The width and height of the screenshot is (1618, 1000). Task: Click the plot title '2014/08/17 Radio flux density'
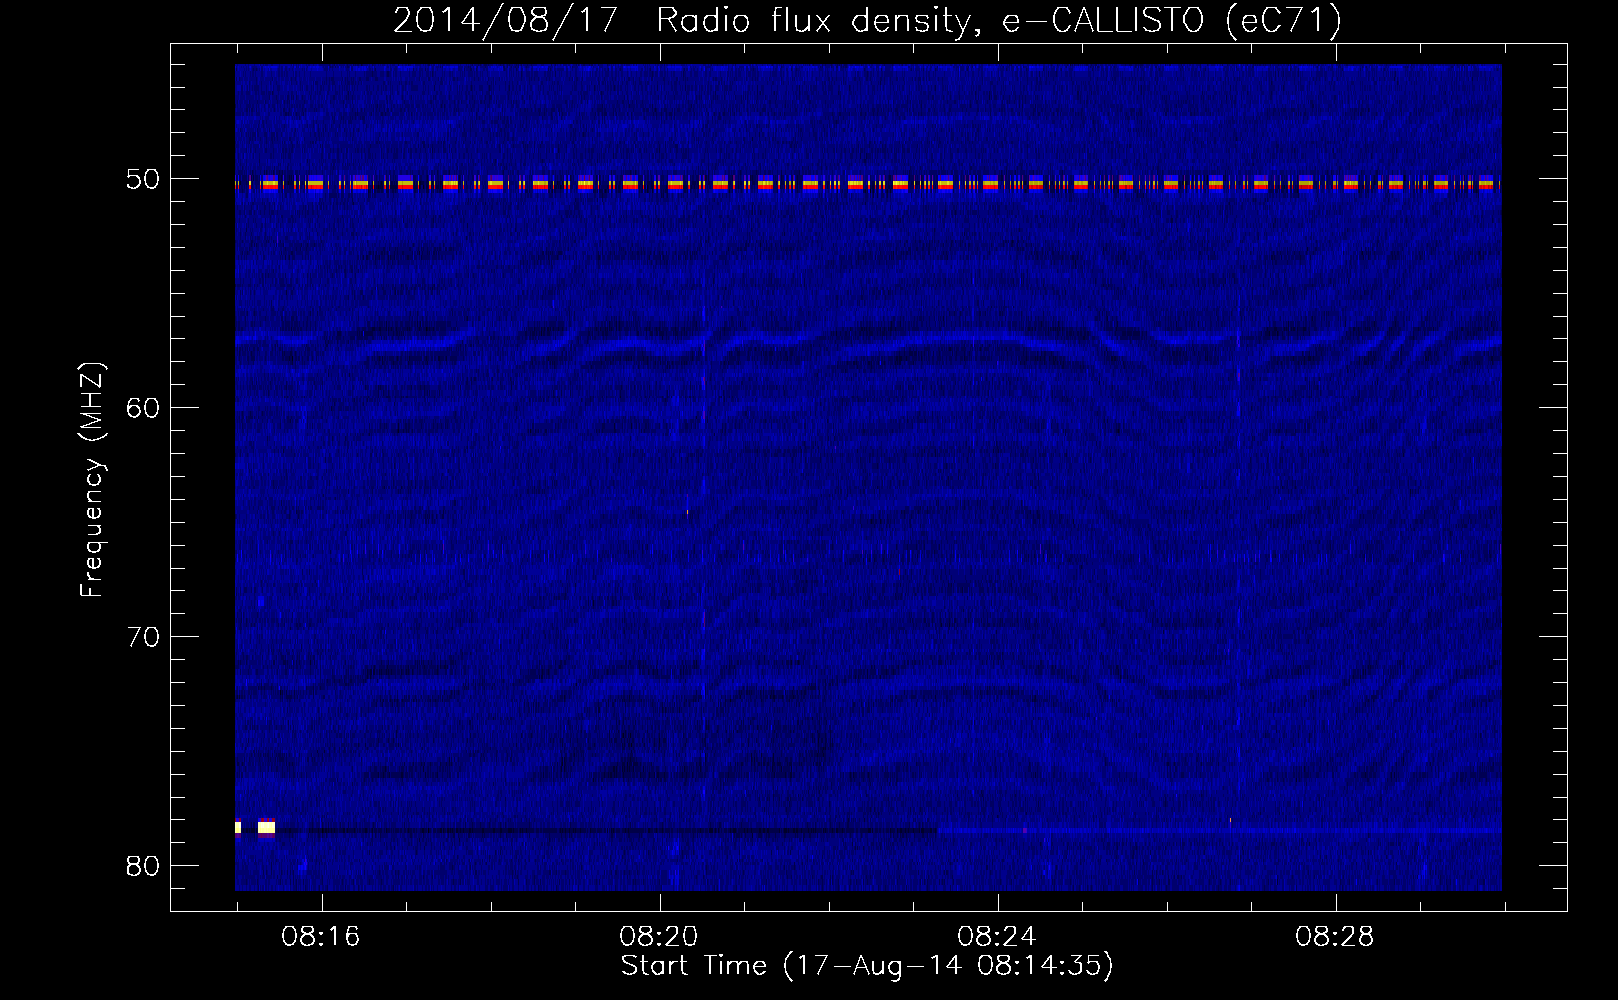point(866,21)
